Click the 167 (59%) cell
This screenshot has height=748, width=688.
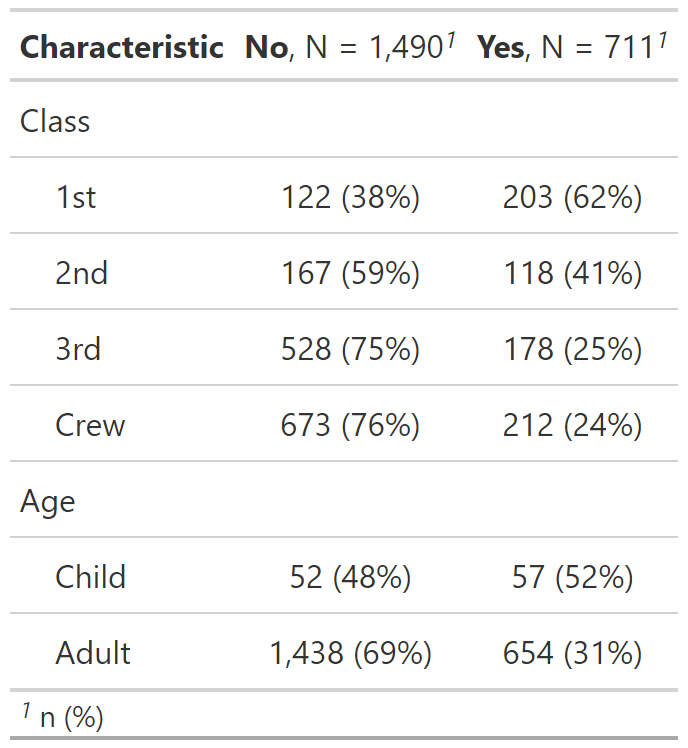click(x=350, y=273)
